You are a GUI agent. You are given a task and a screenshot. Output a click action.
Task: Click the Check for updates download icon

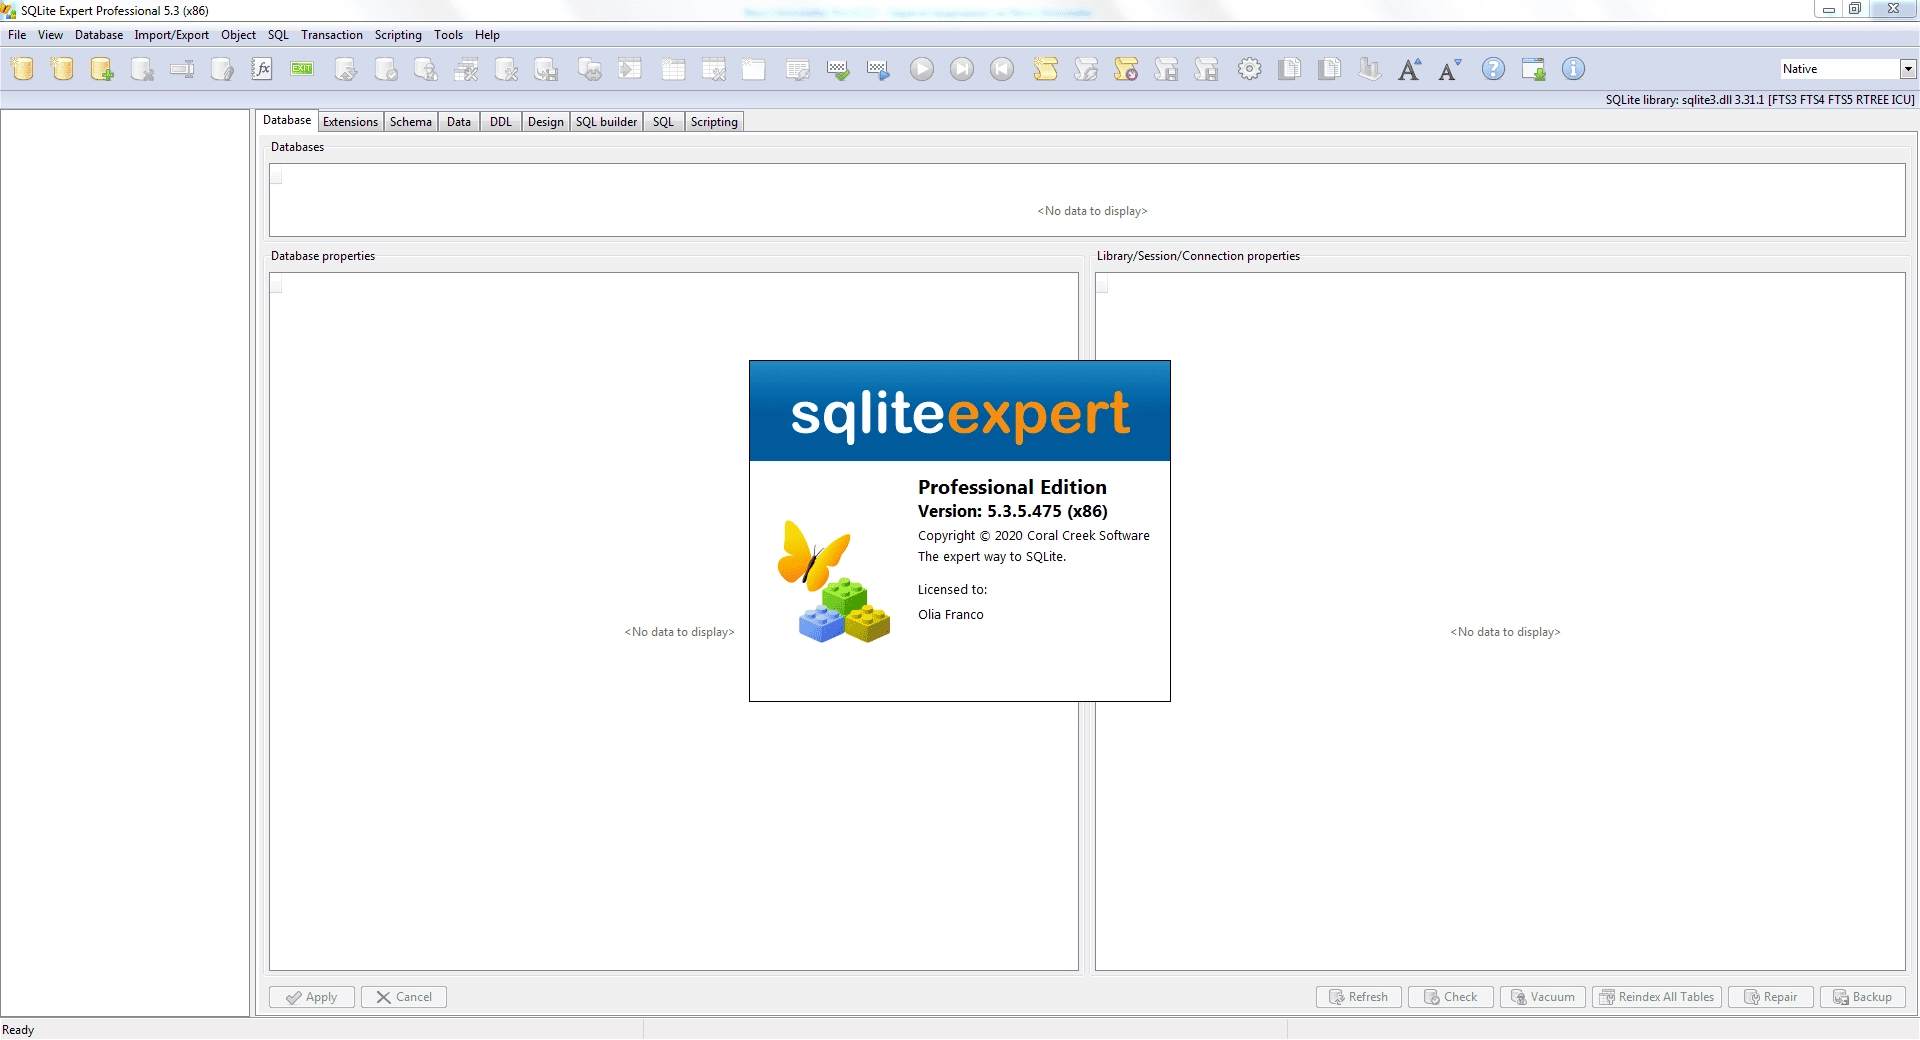click(1533, 69)
